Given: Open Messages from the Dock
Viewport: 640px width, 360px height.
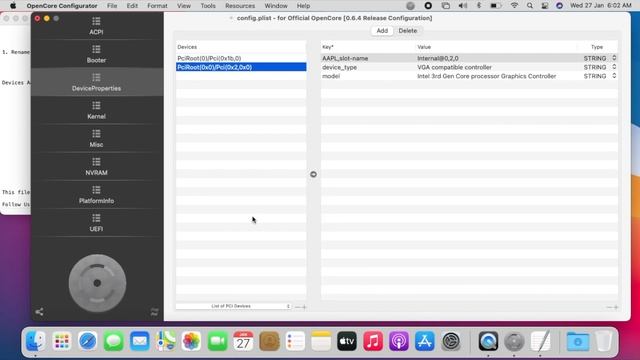Looking at the screenshot, I should [x=113, y=341].
